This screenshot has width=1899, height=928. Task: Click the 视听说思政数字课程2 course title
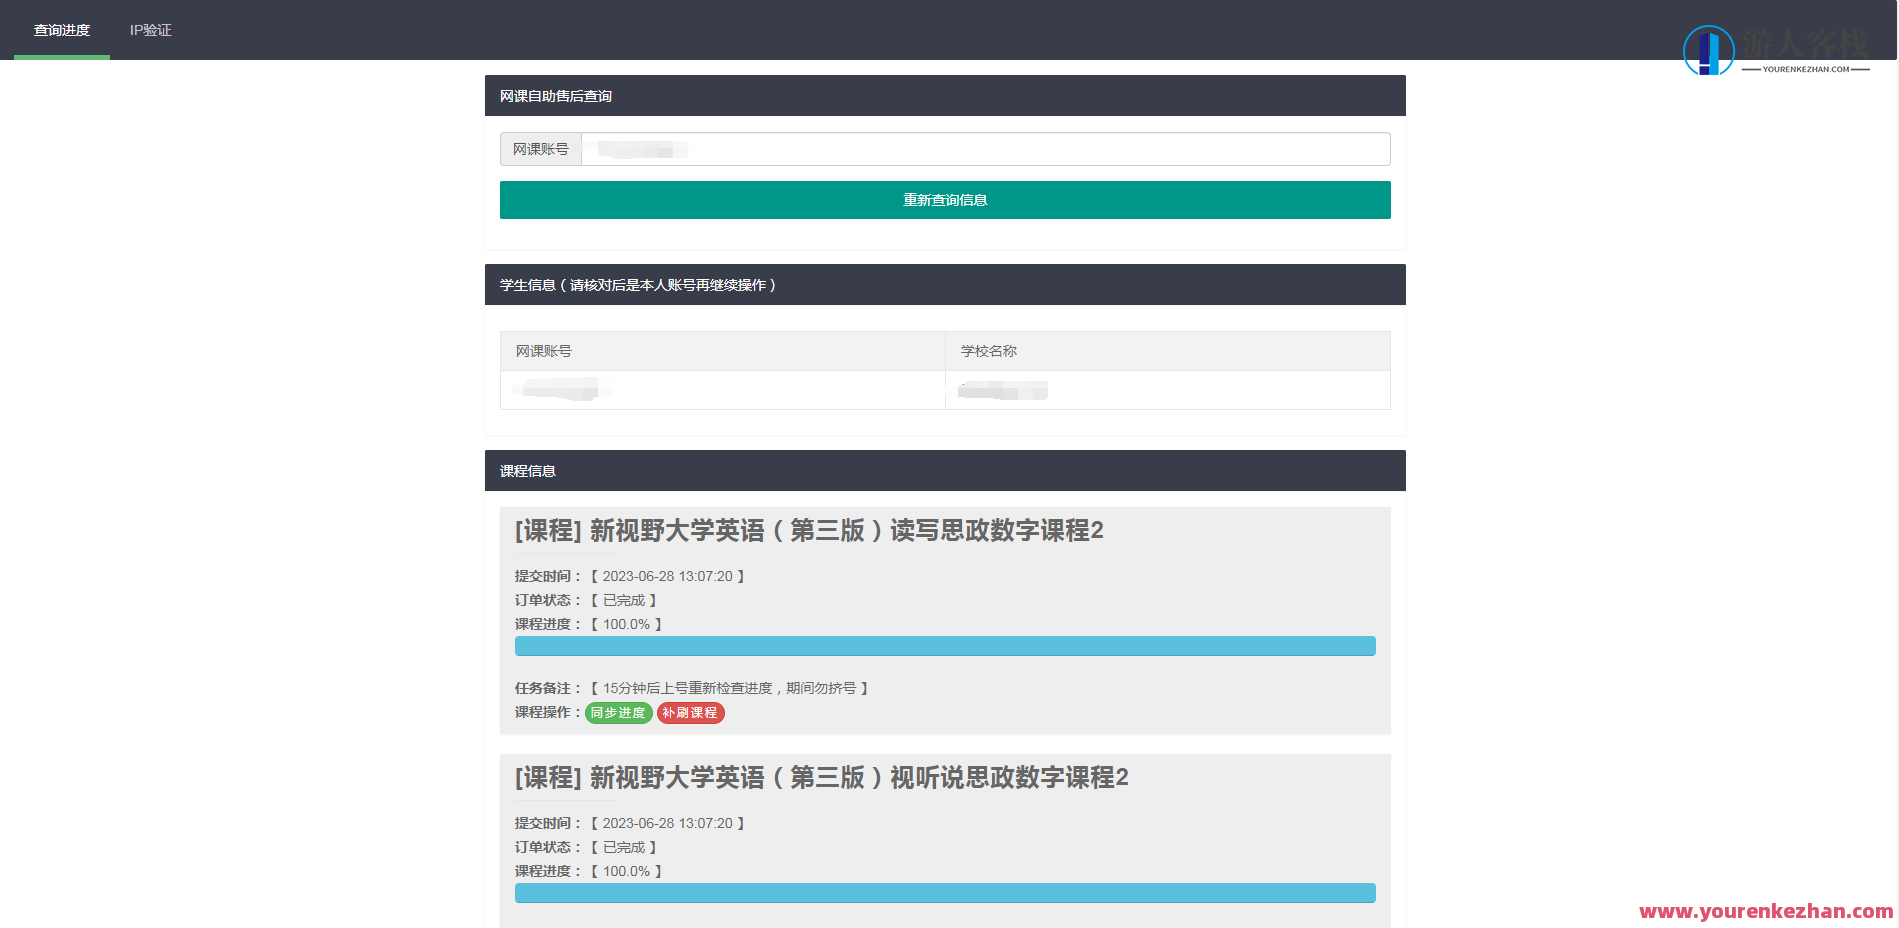(820, 777)
